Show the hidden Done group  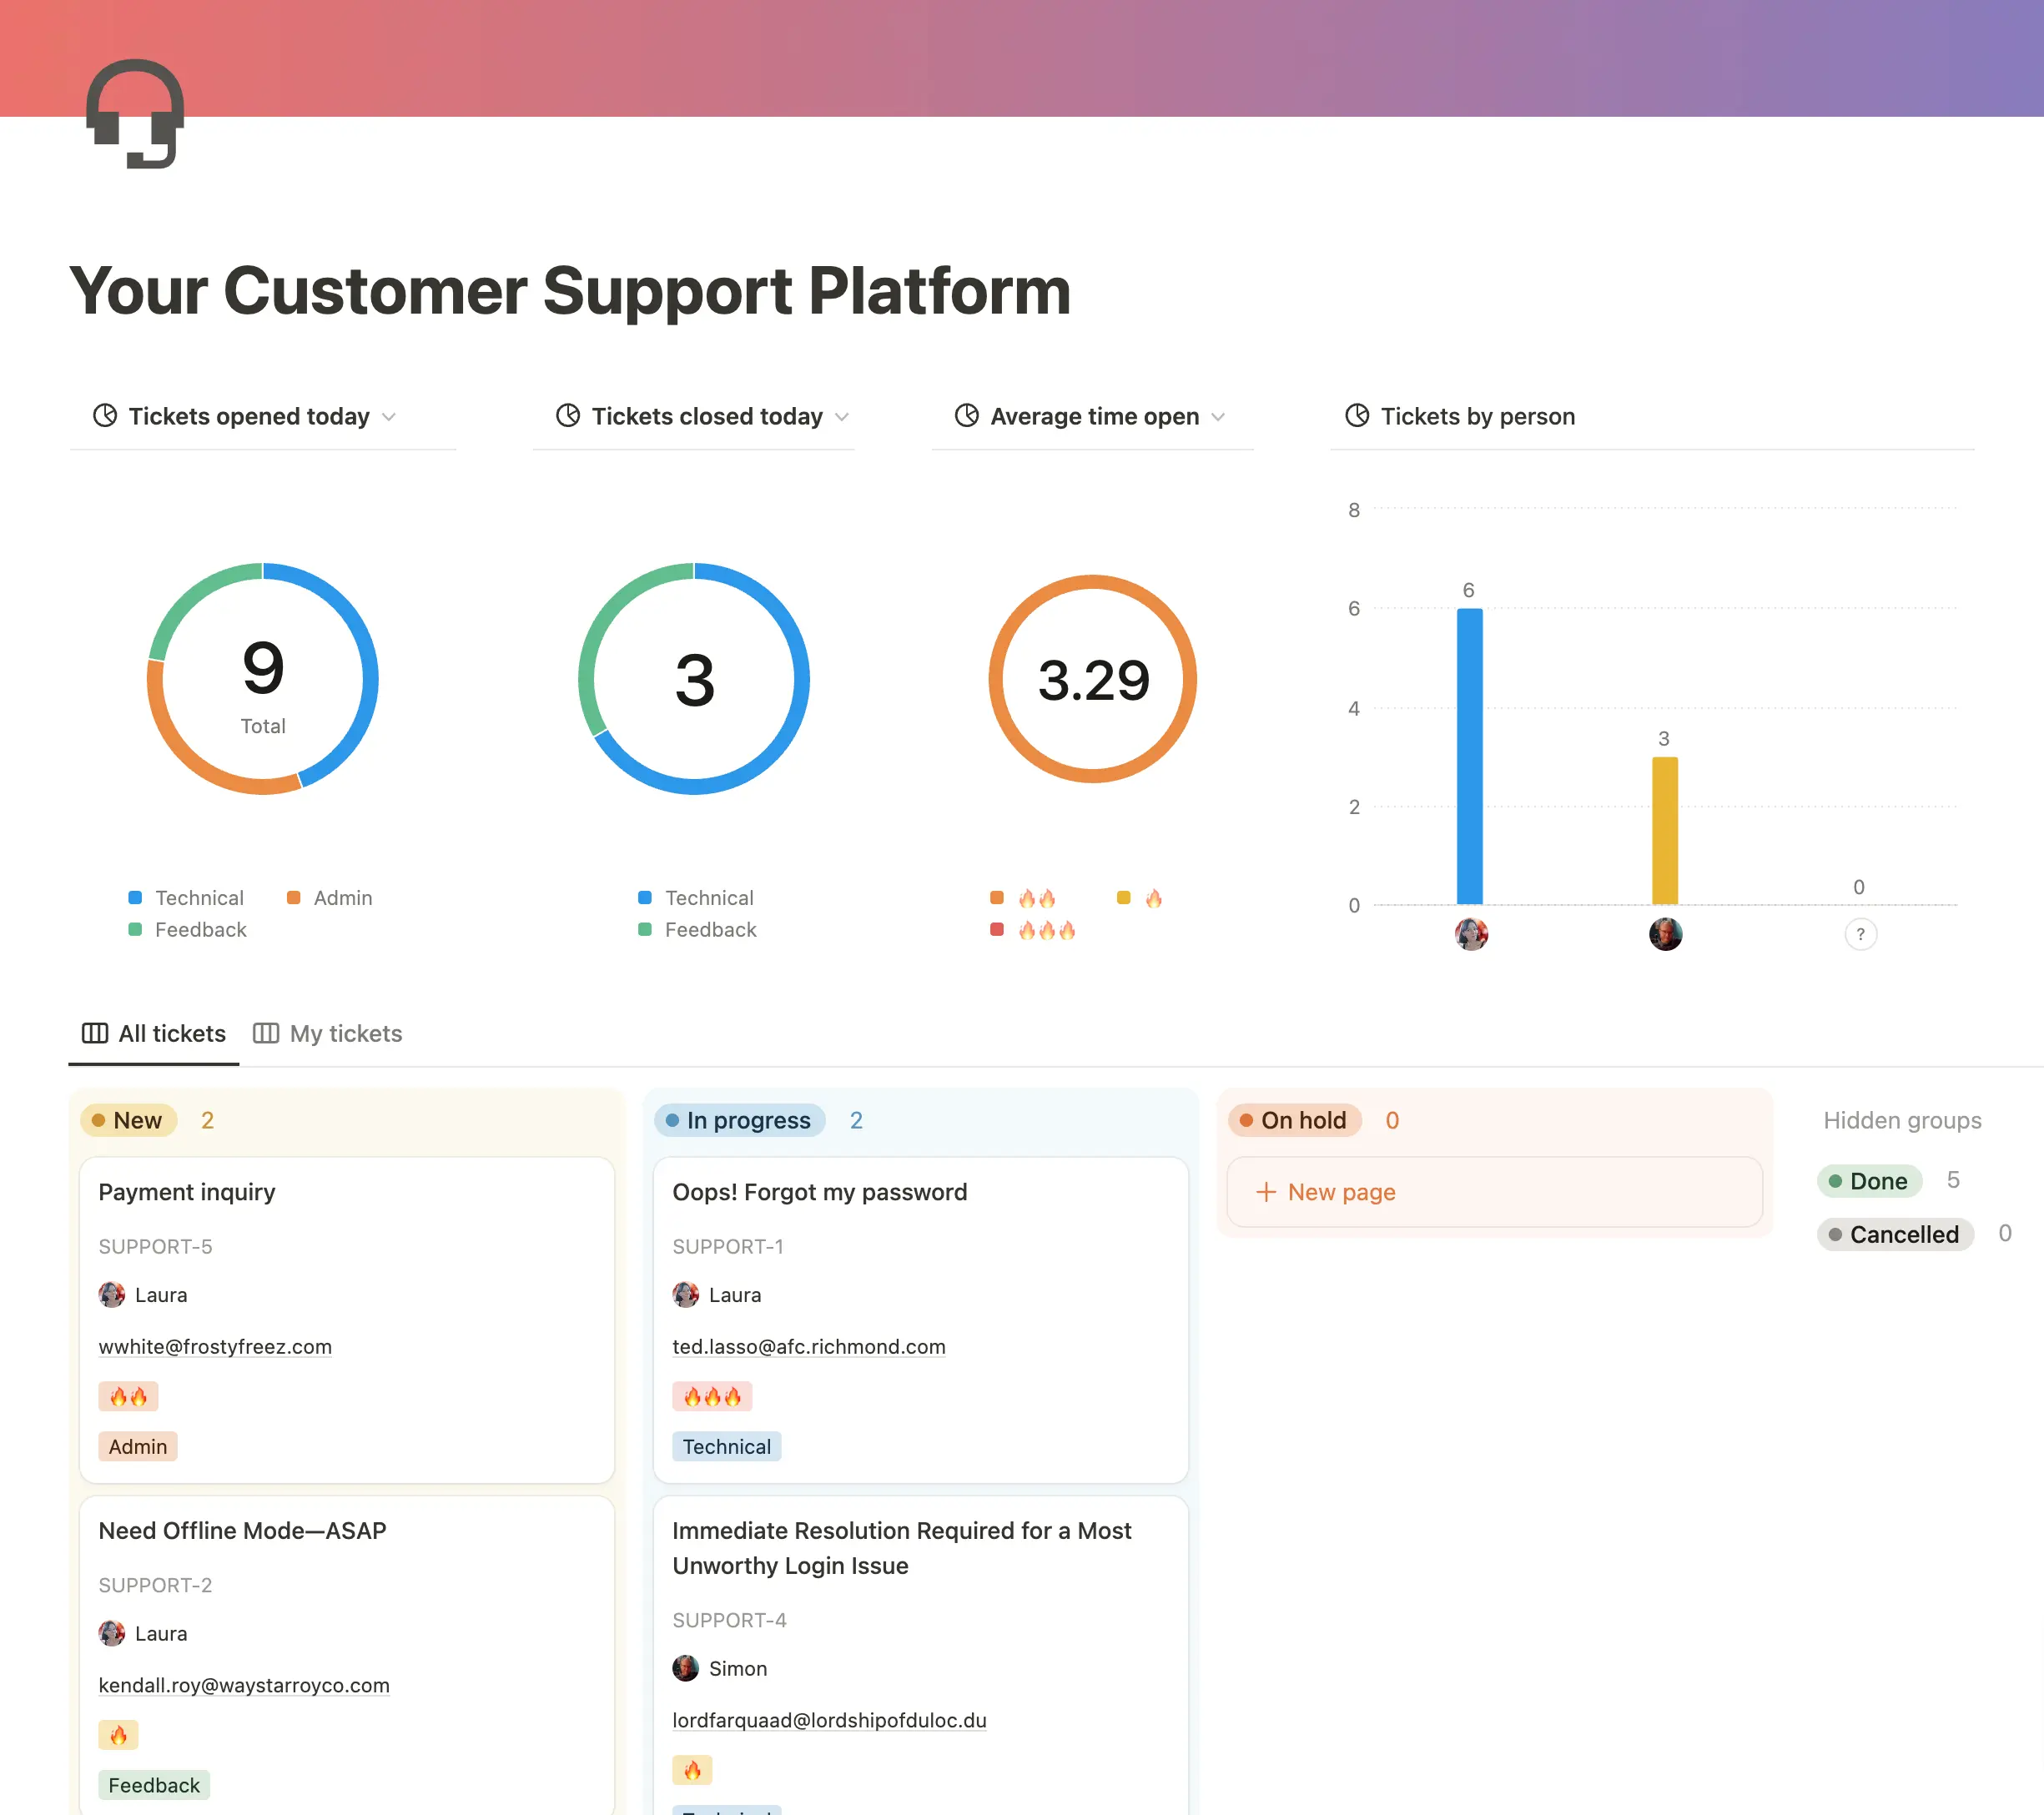click(x=1869, y=1181)
